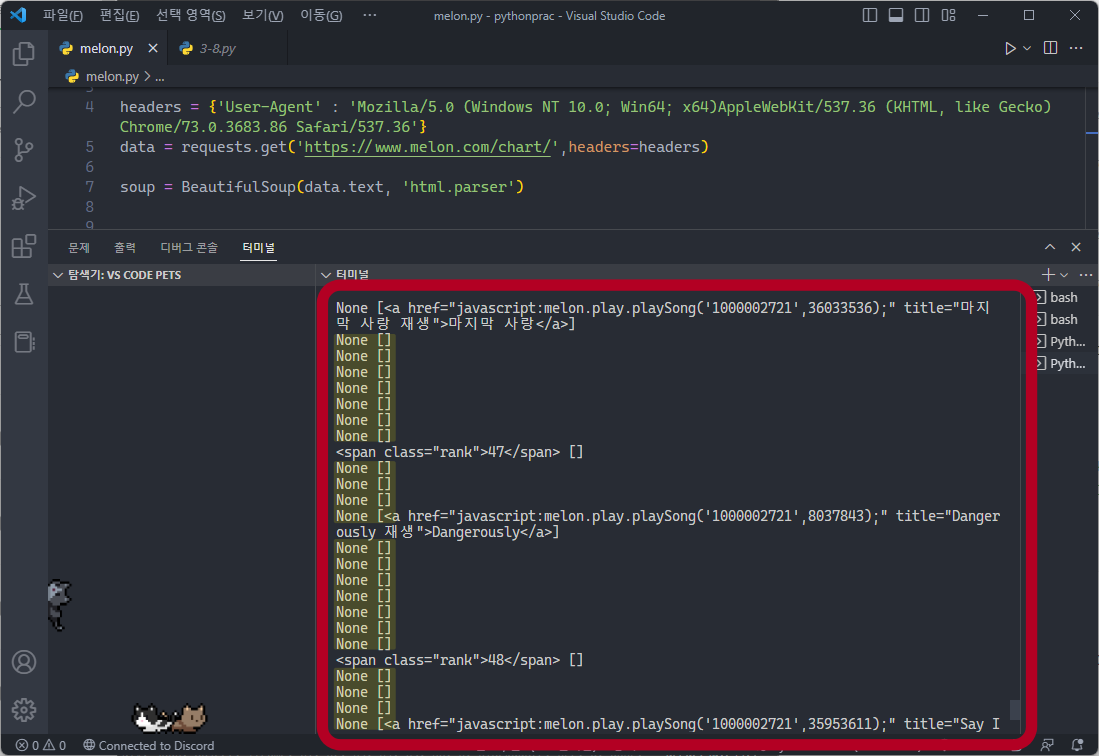This screenshot has height=756, width=1099.
Task: Open the Explorer view in activity bar
Action: coord(24,54)
